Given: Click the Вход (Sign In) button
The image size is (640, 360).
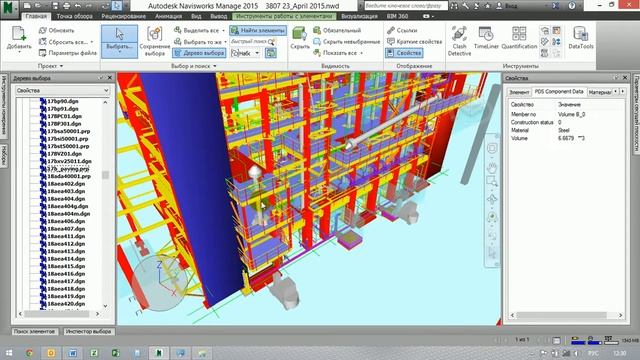Looking at the screenshot, I should [507, 6].
